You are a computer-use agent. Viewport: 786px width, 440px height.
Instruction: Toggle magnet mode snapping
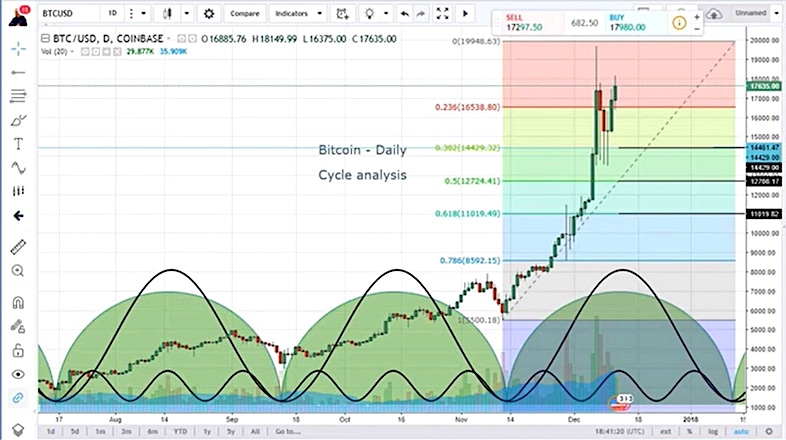tap(18, 303)
